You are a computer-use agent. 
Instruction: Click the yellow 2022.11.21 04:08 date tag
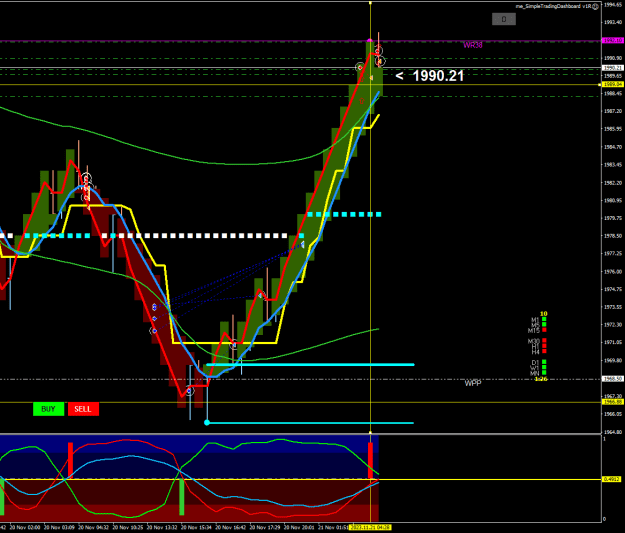pyautogui.click(x=370, y=527)
